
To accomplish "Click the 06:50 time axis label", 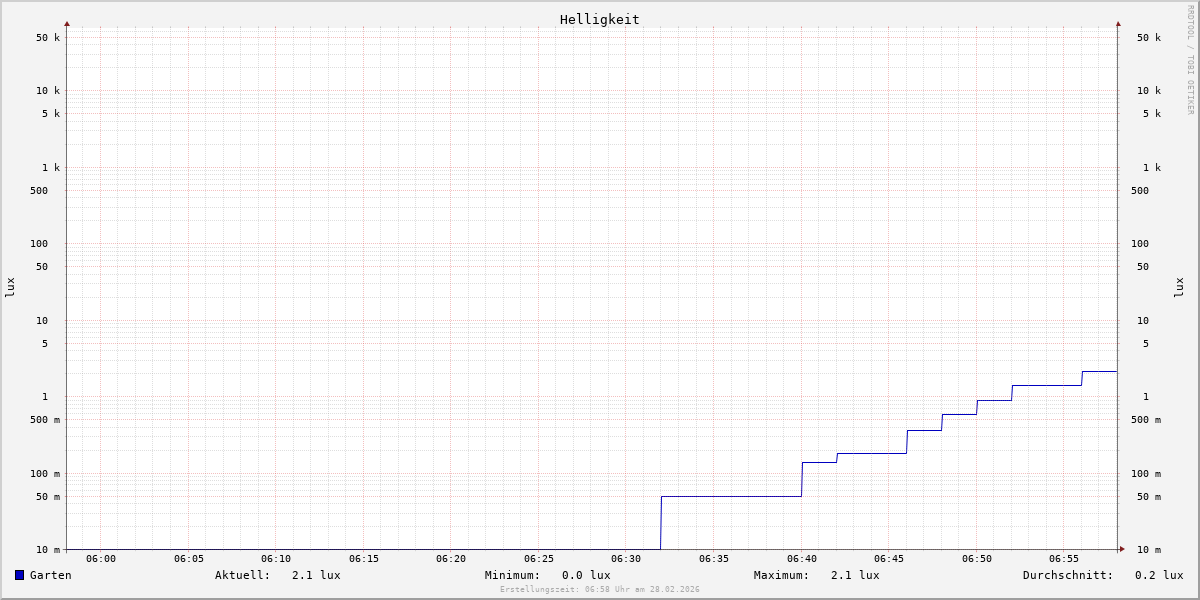I will click(977, 559).
